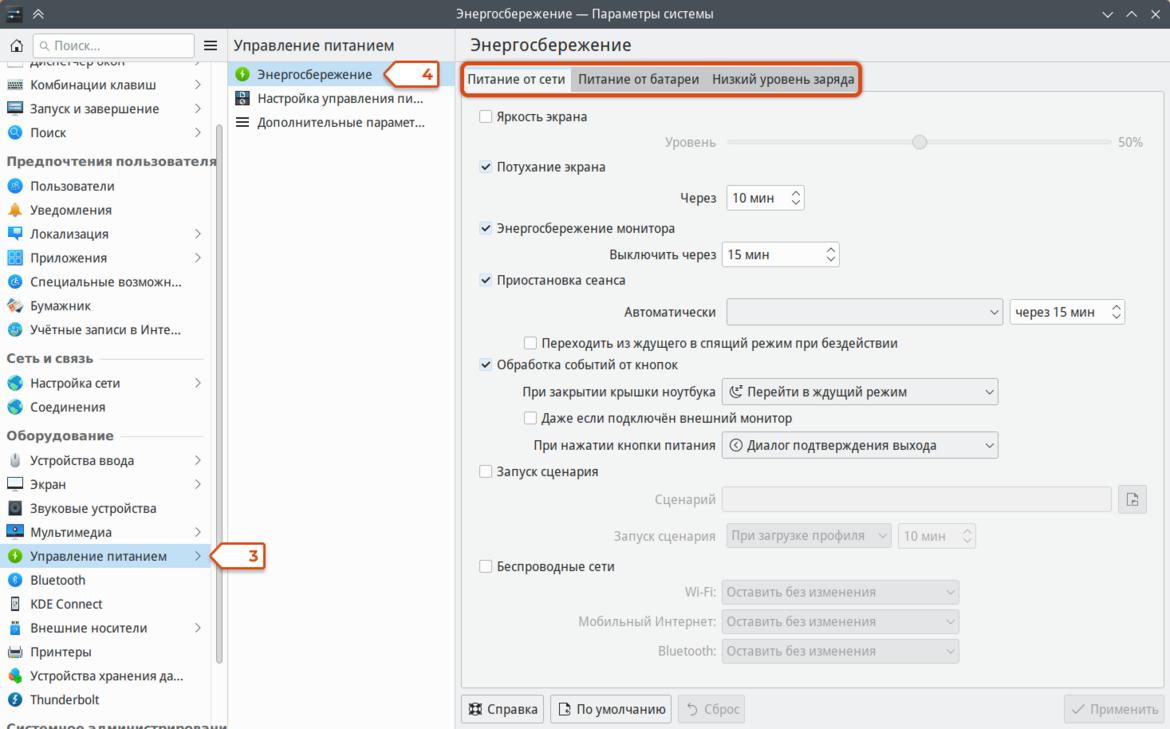Switch to the Низкий уровень заряда tab
Image resolution: width=1170 pixels, height=729 pixels.
pos(783,79)
